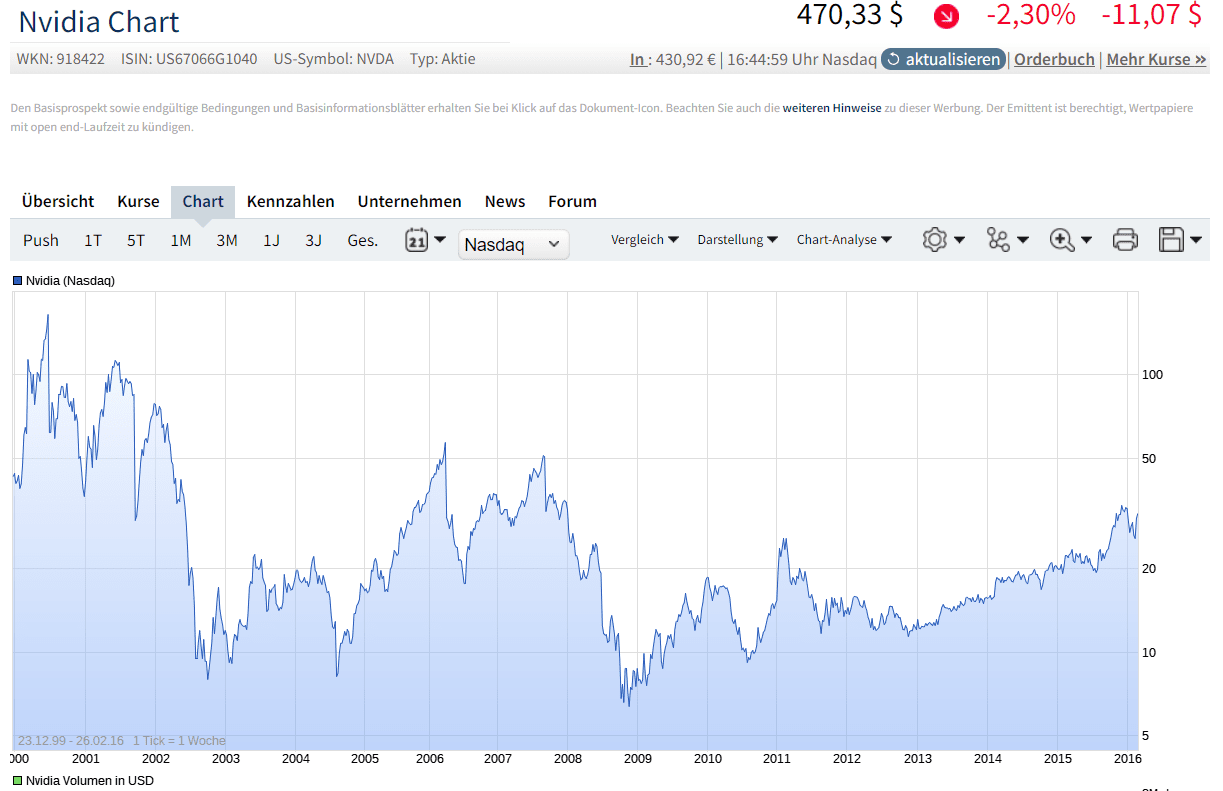This screenshot has width=1223, height=791.
Task: Expand the Darstellung dropdown
Action: [x=738, y=240]
